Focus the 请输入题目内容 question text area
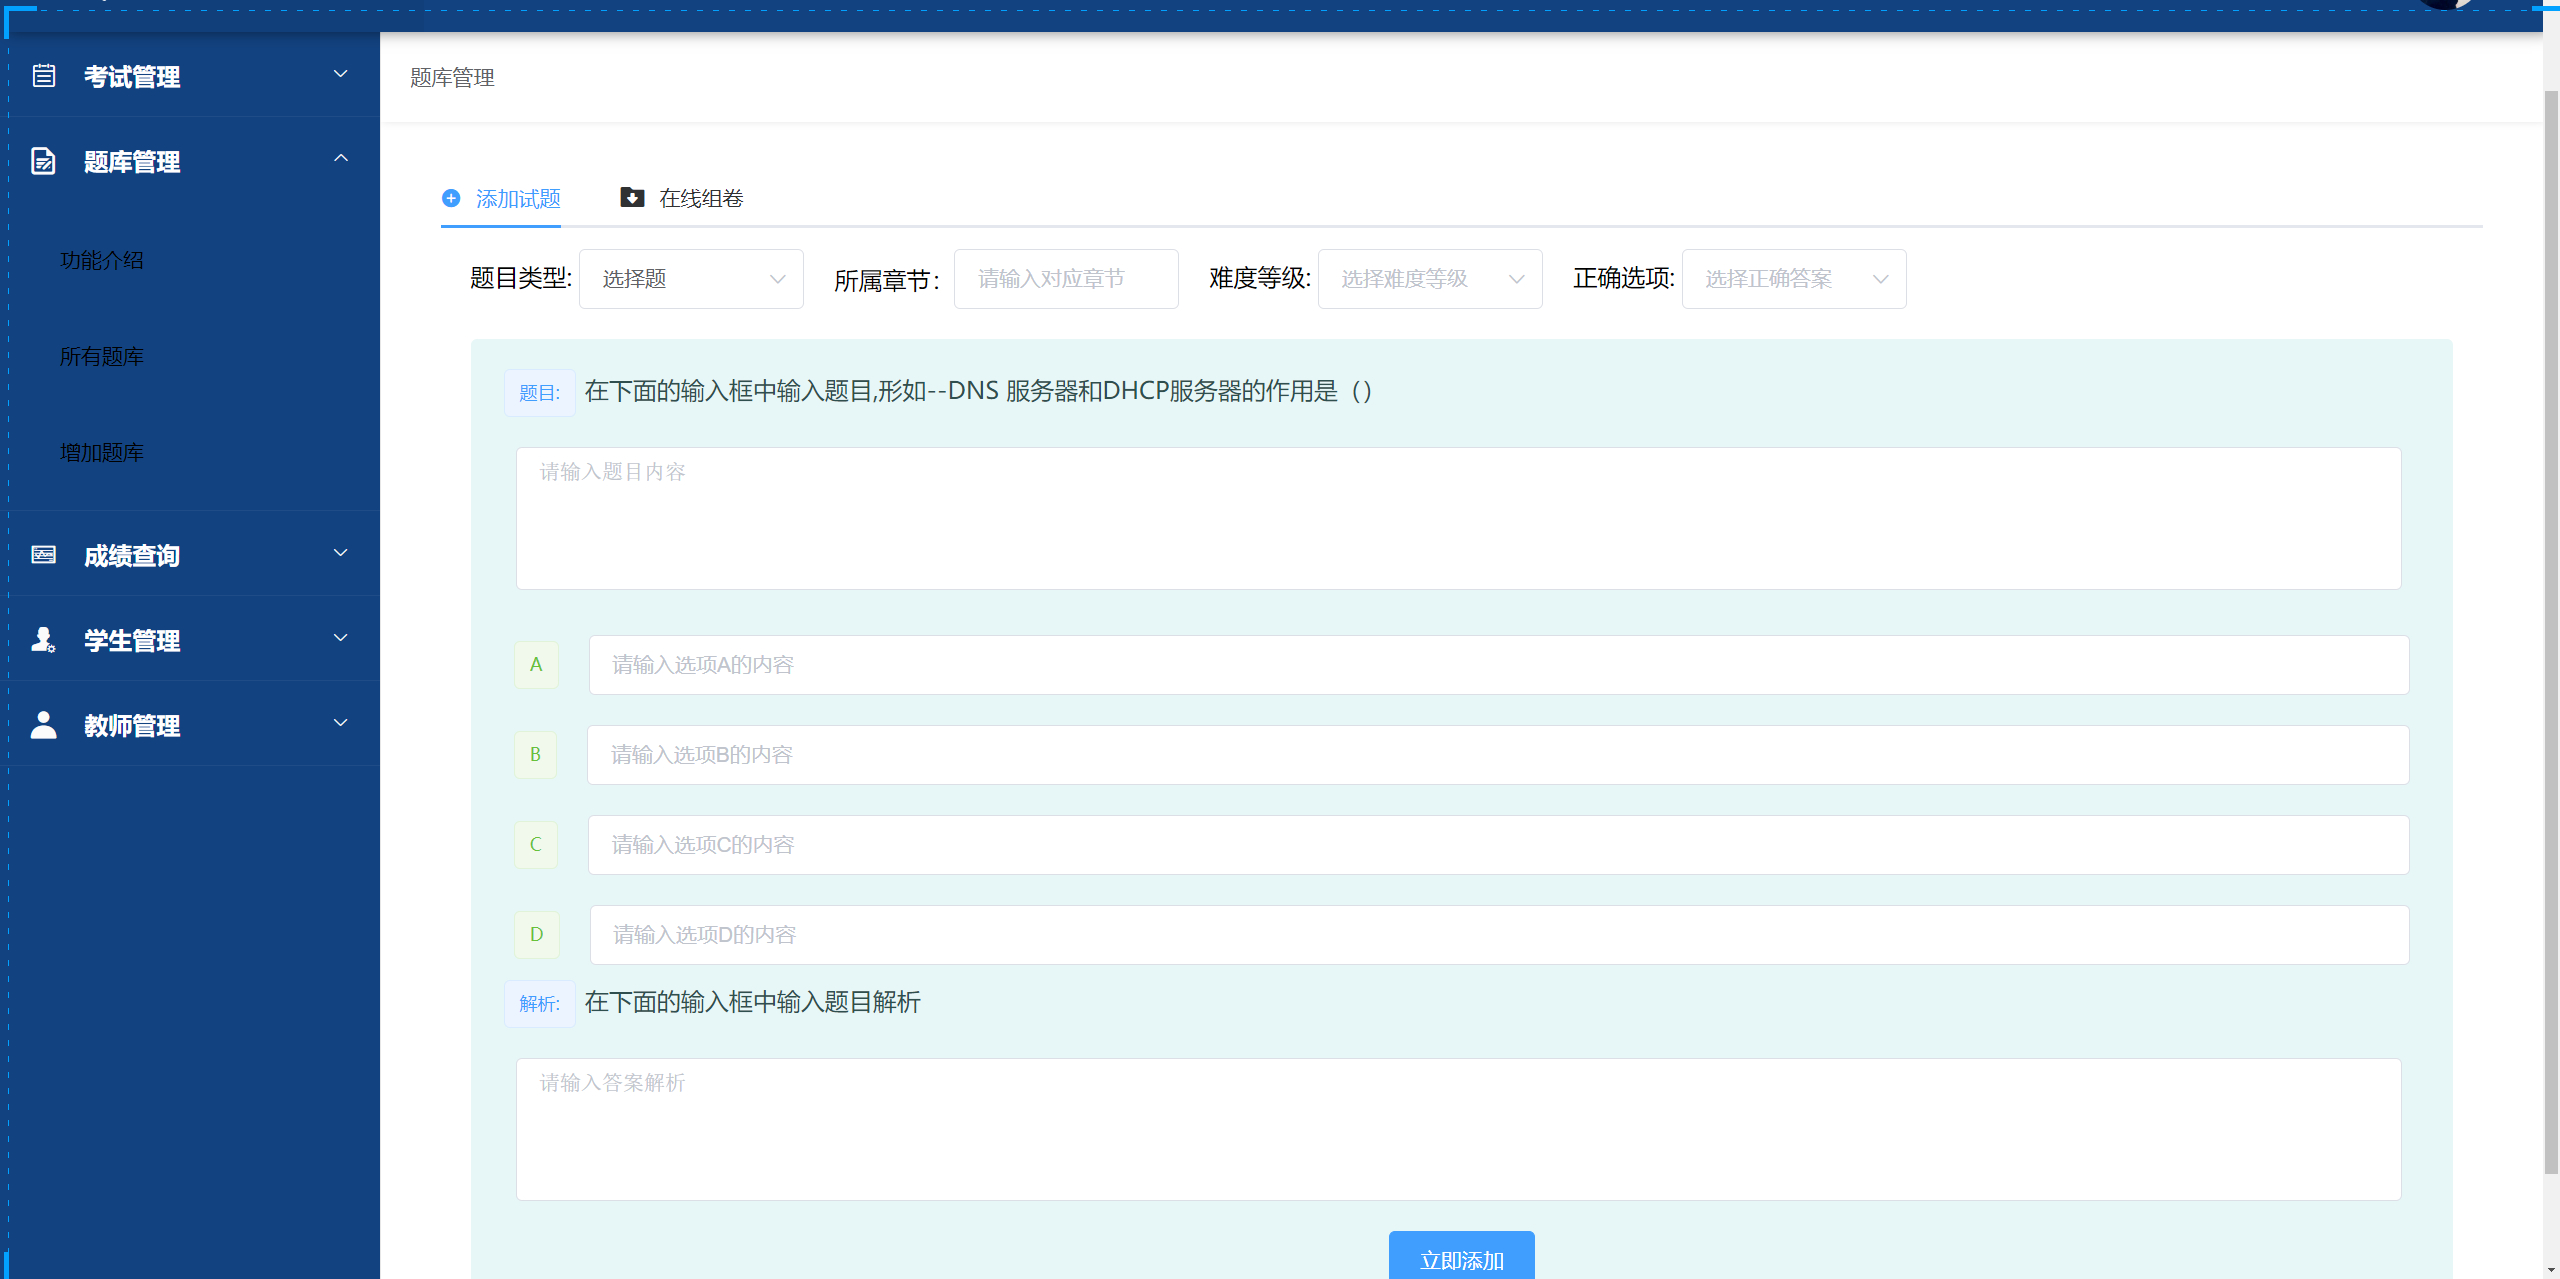This screenshot has height=1279, width=2560. point(1458,518)
